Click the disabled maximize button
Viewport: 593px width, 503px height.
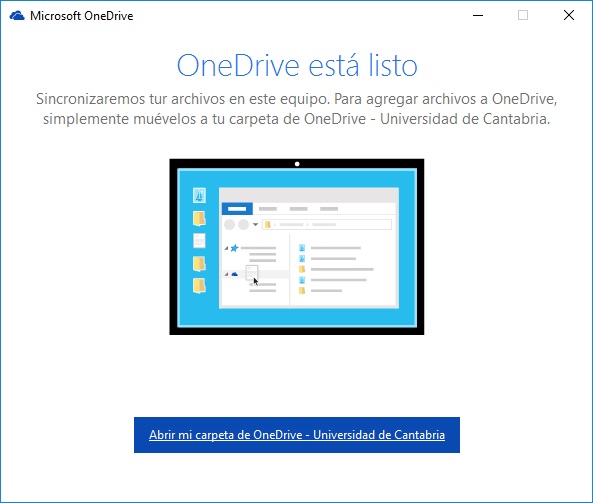pyautogui.click(x=523, y=16)
